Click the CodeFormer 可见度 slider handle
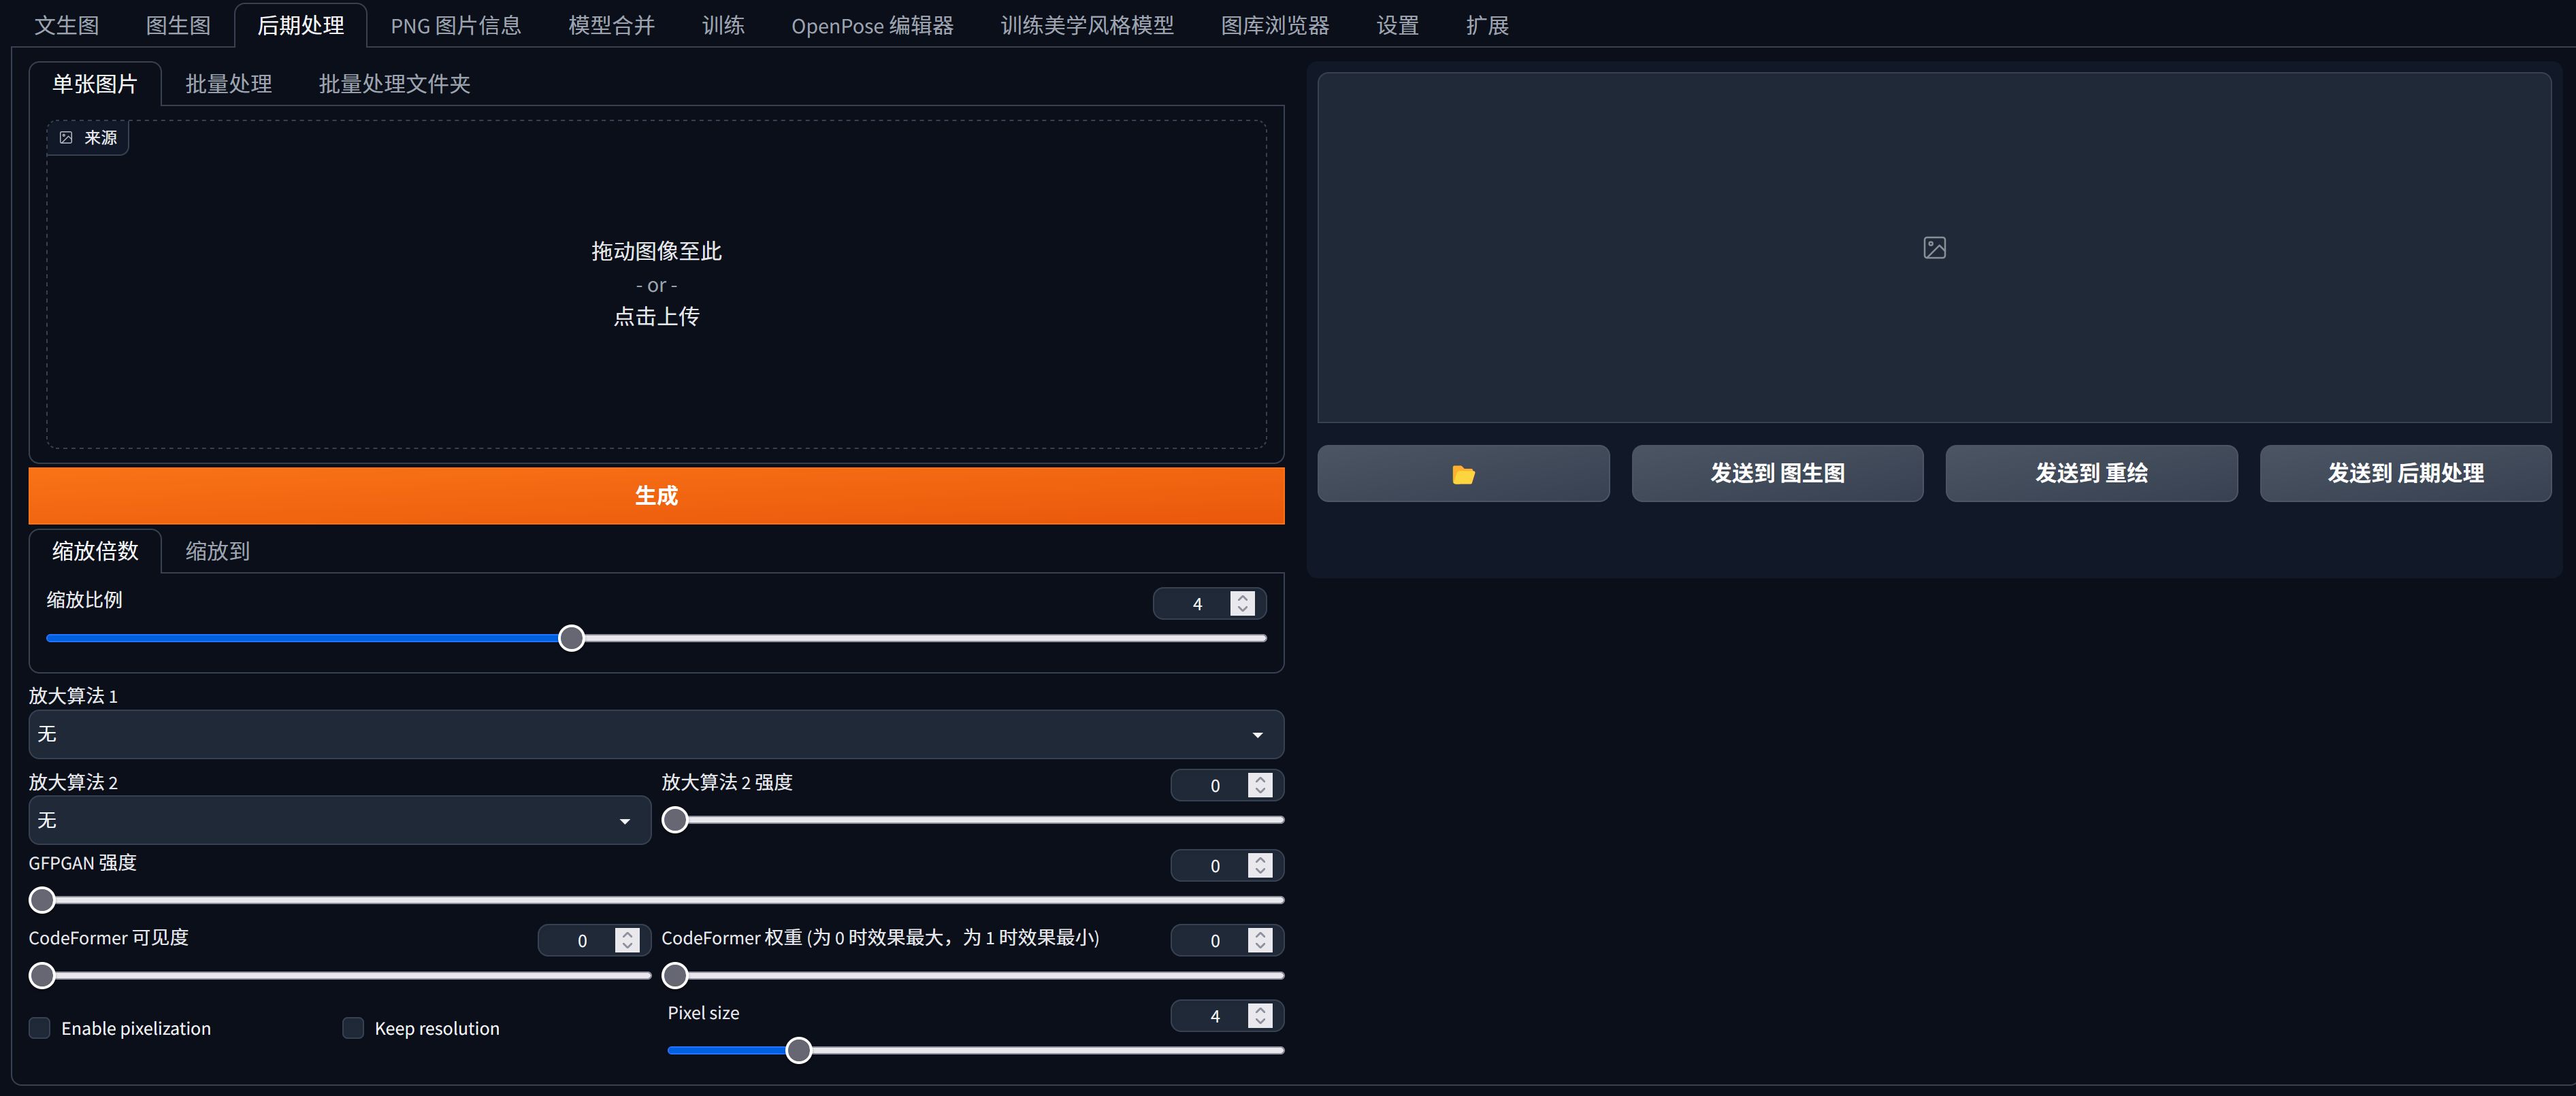 coord(42,975)
